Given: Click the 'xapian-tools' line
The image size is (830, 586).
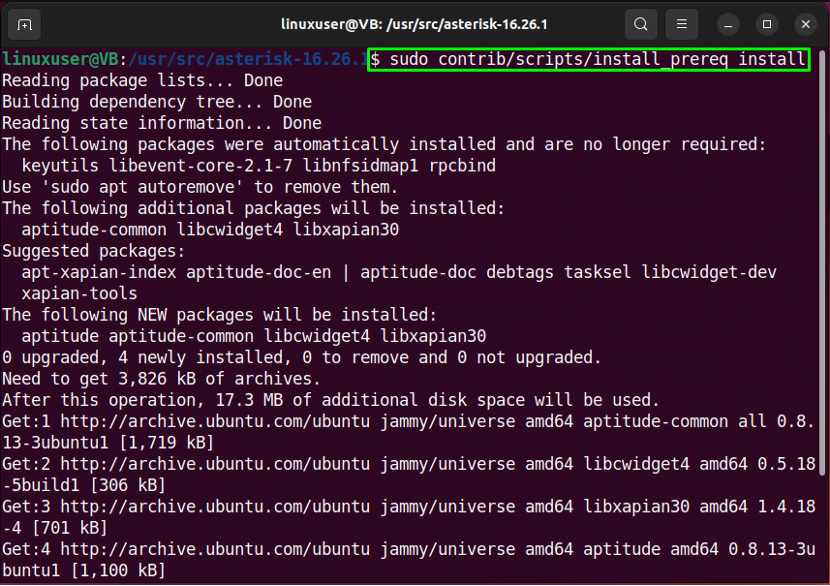Looking at the screenshot, I should 79,293.
